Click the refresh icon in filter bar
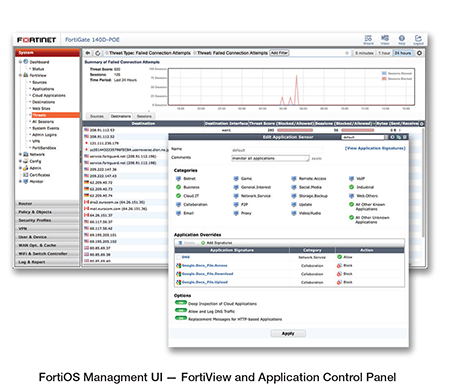This screenshot has width=450, height=390. [x=98, y=53]
